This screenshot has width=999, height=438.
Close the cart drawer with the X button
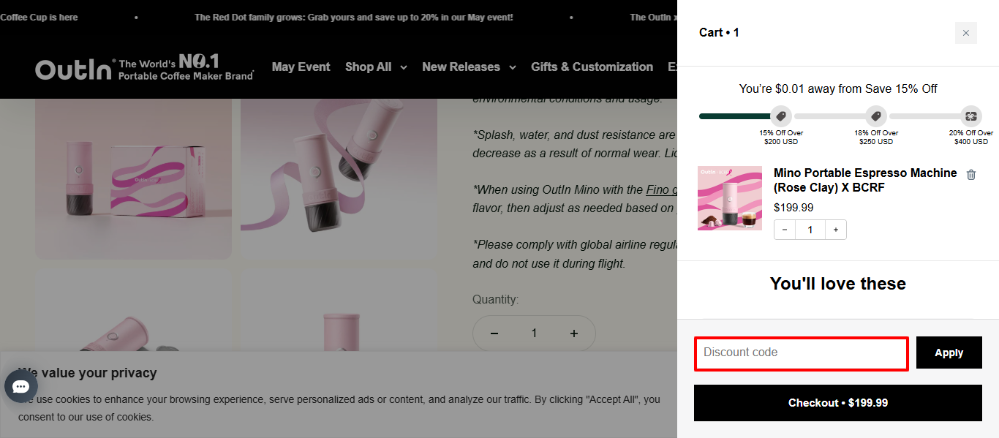(965, 33)
